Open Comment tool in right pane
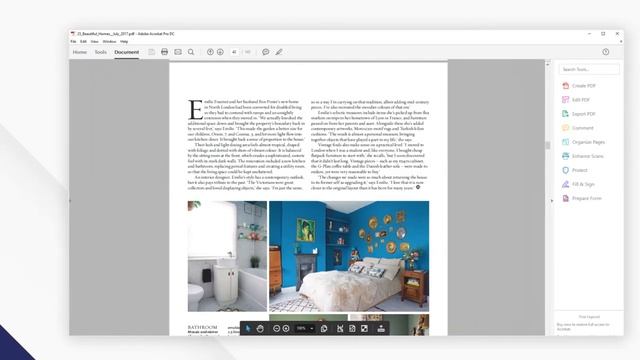This screenshot has height=360, width=640. pyautogui.click(x=578, y=128)
